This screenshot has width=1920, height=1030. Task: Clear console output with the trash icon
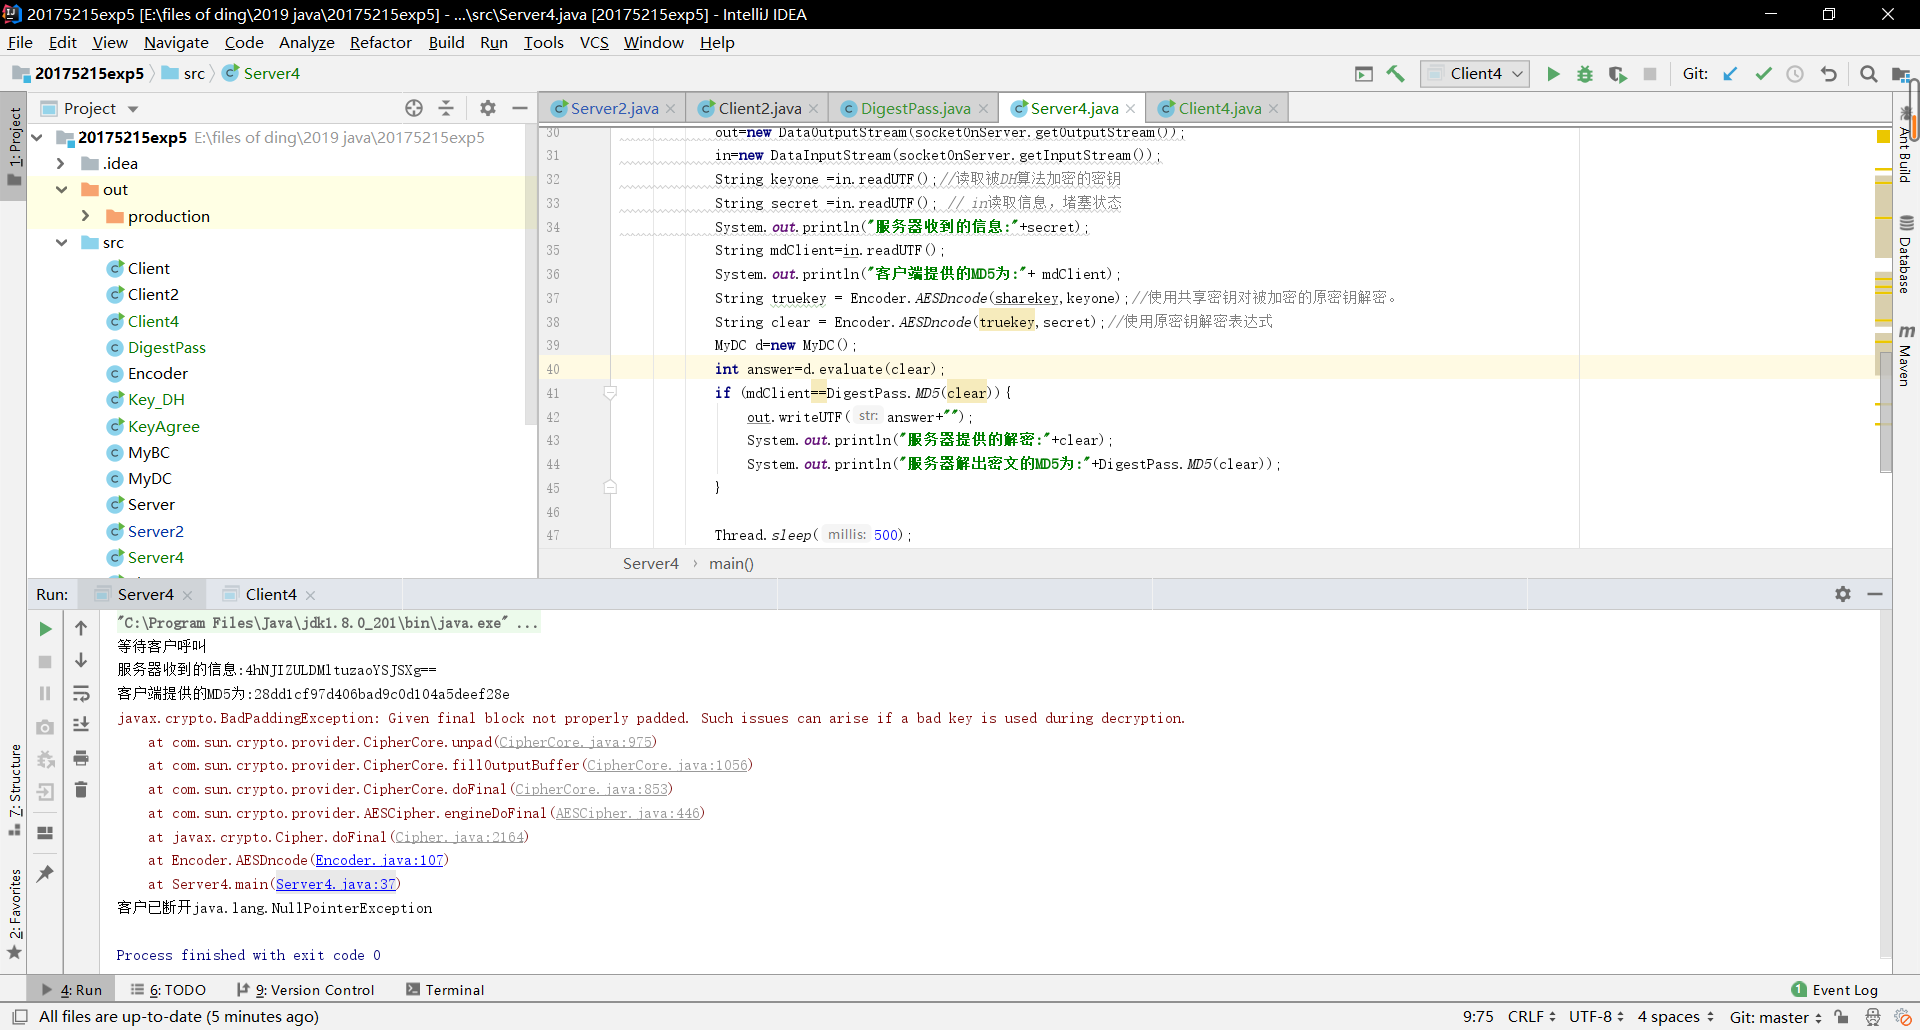[81, 790]
